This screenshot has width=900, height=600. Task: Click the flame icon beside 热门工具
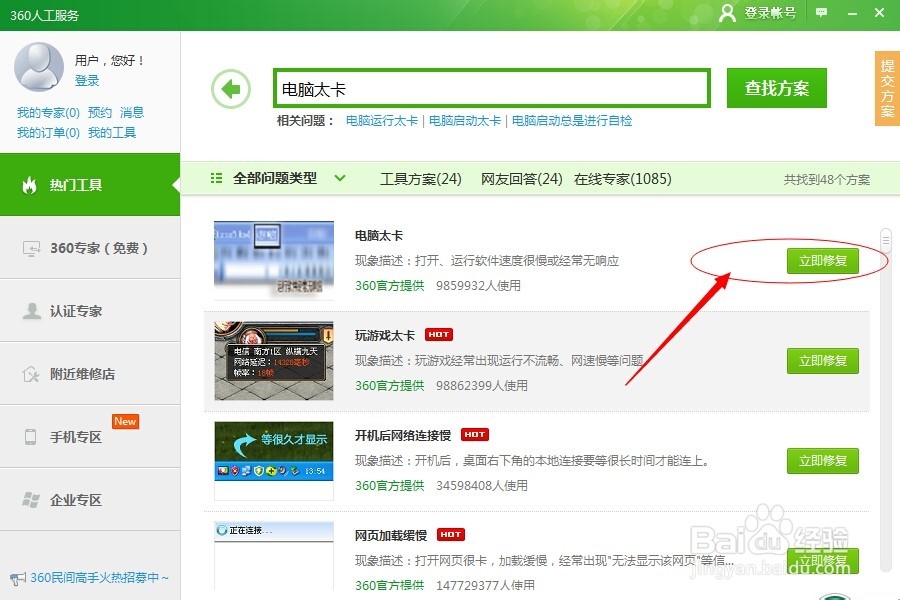pos(29,185)
